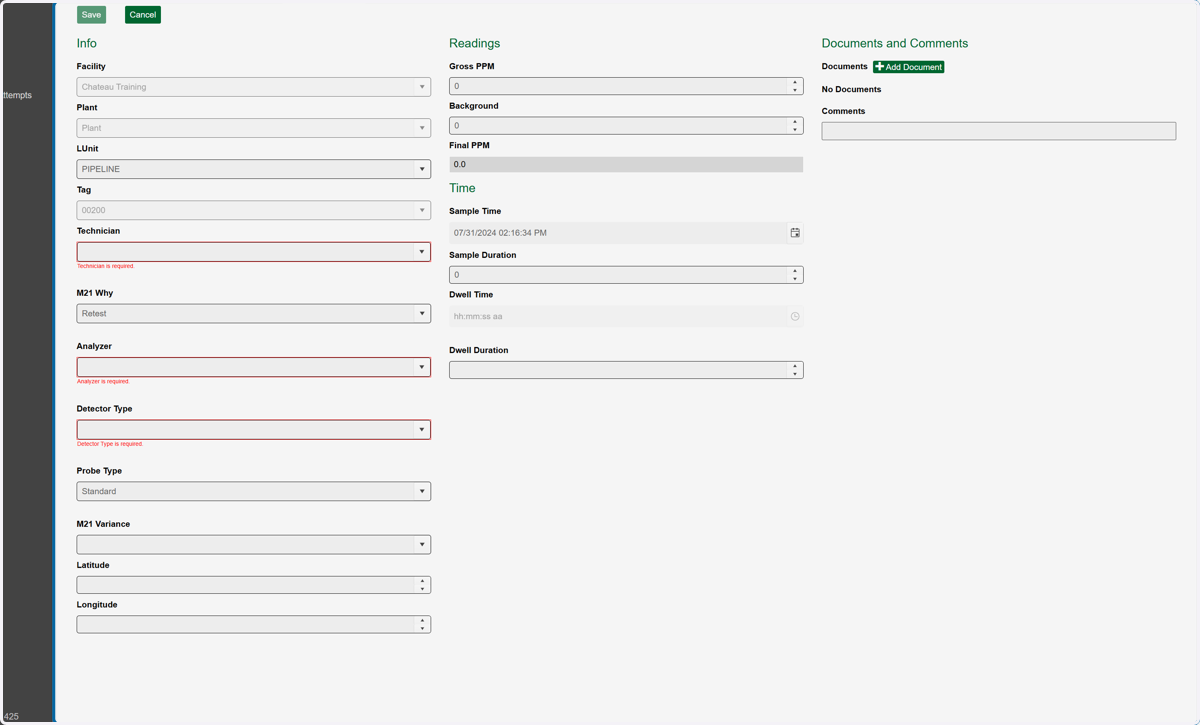
Task: Click the Sample Time date field
Action: pos(617,233)
